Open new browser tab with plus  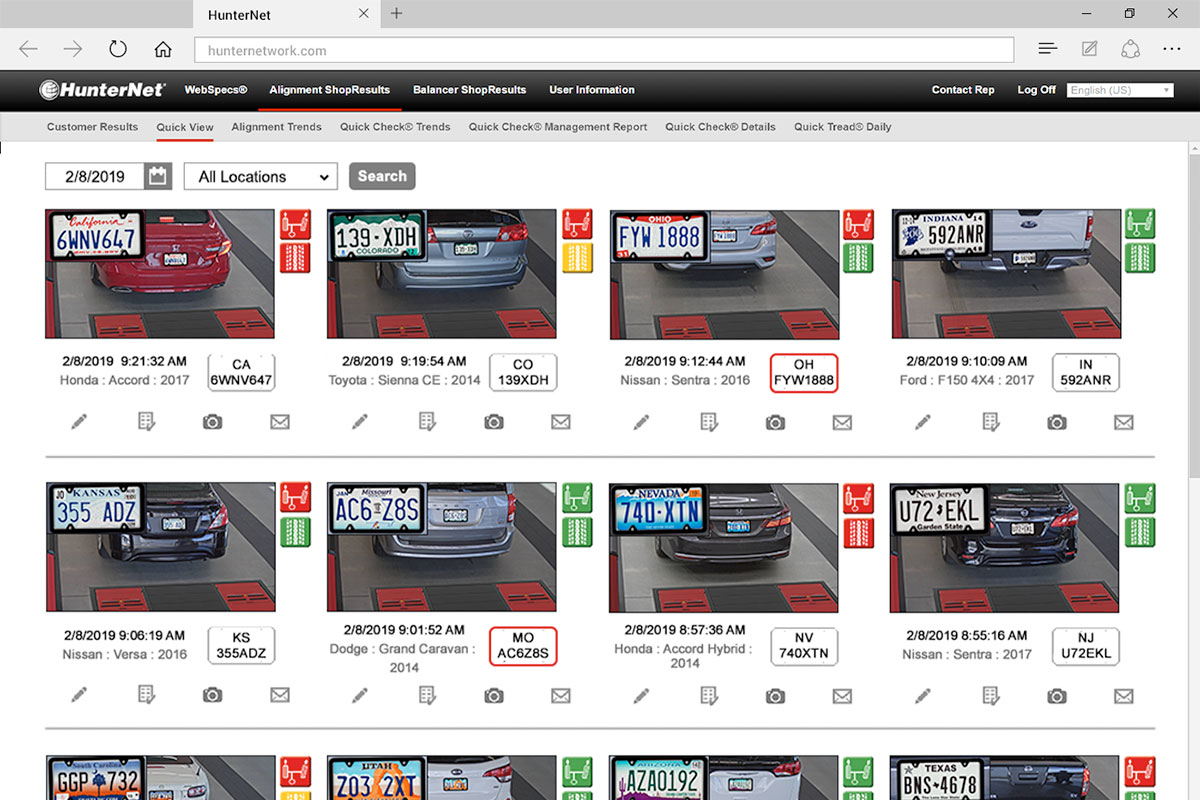397,13
